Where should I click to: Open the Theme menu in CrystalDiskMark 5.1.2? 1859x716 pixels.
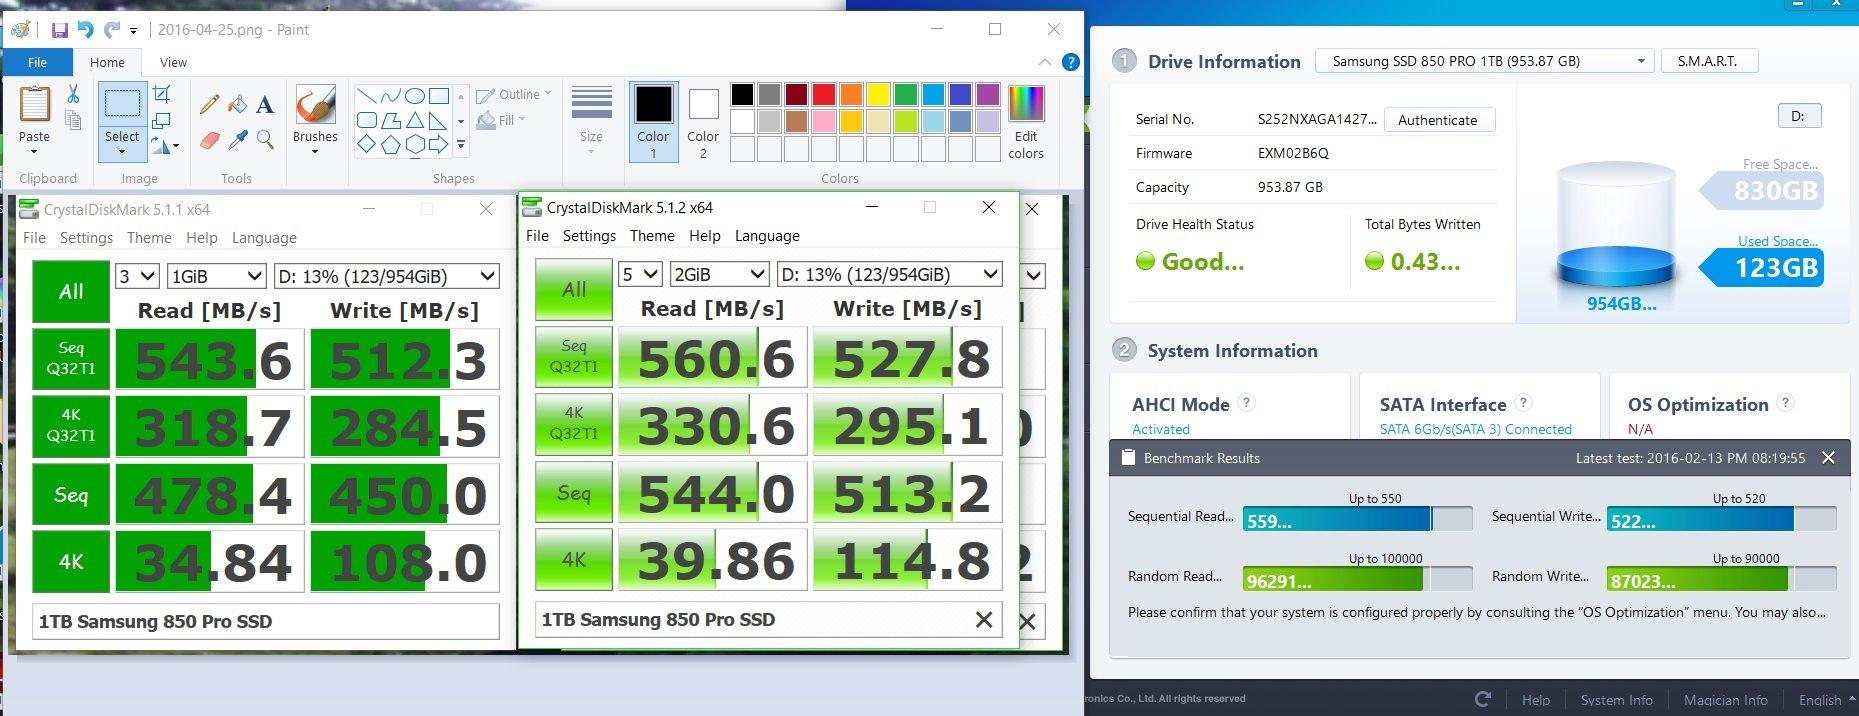652,236
